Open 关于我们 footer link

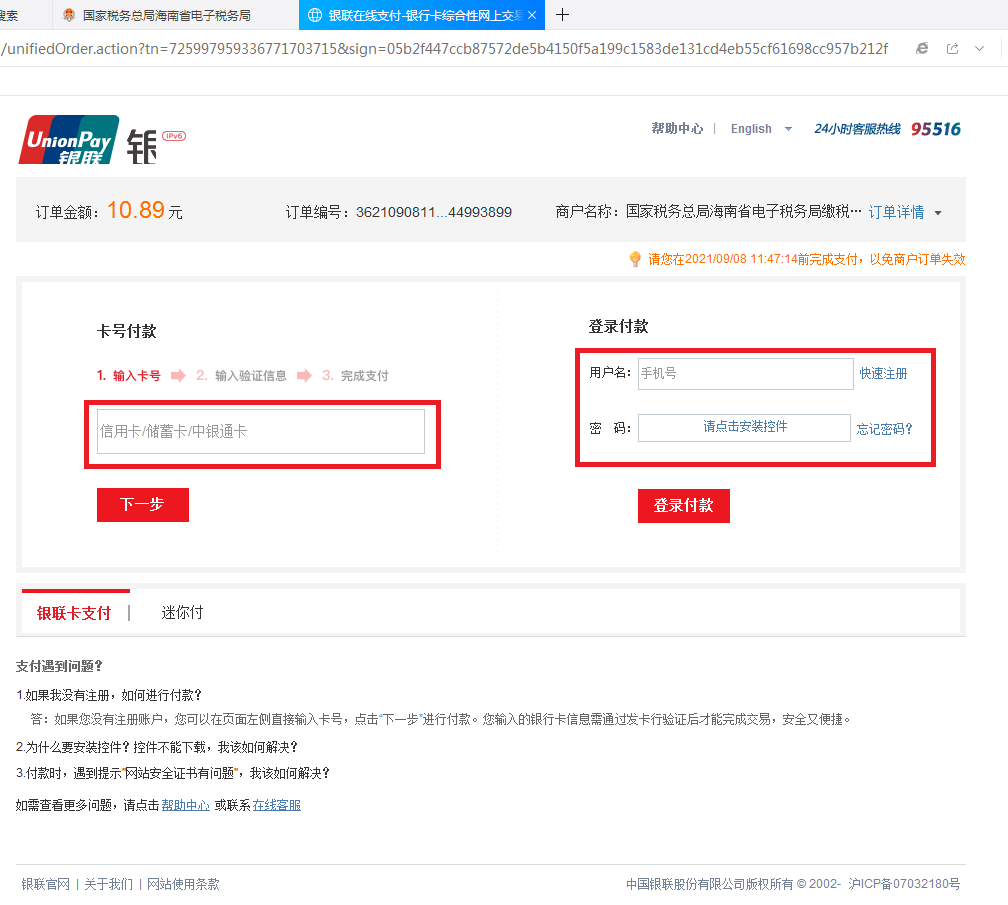(109, 884)
